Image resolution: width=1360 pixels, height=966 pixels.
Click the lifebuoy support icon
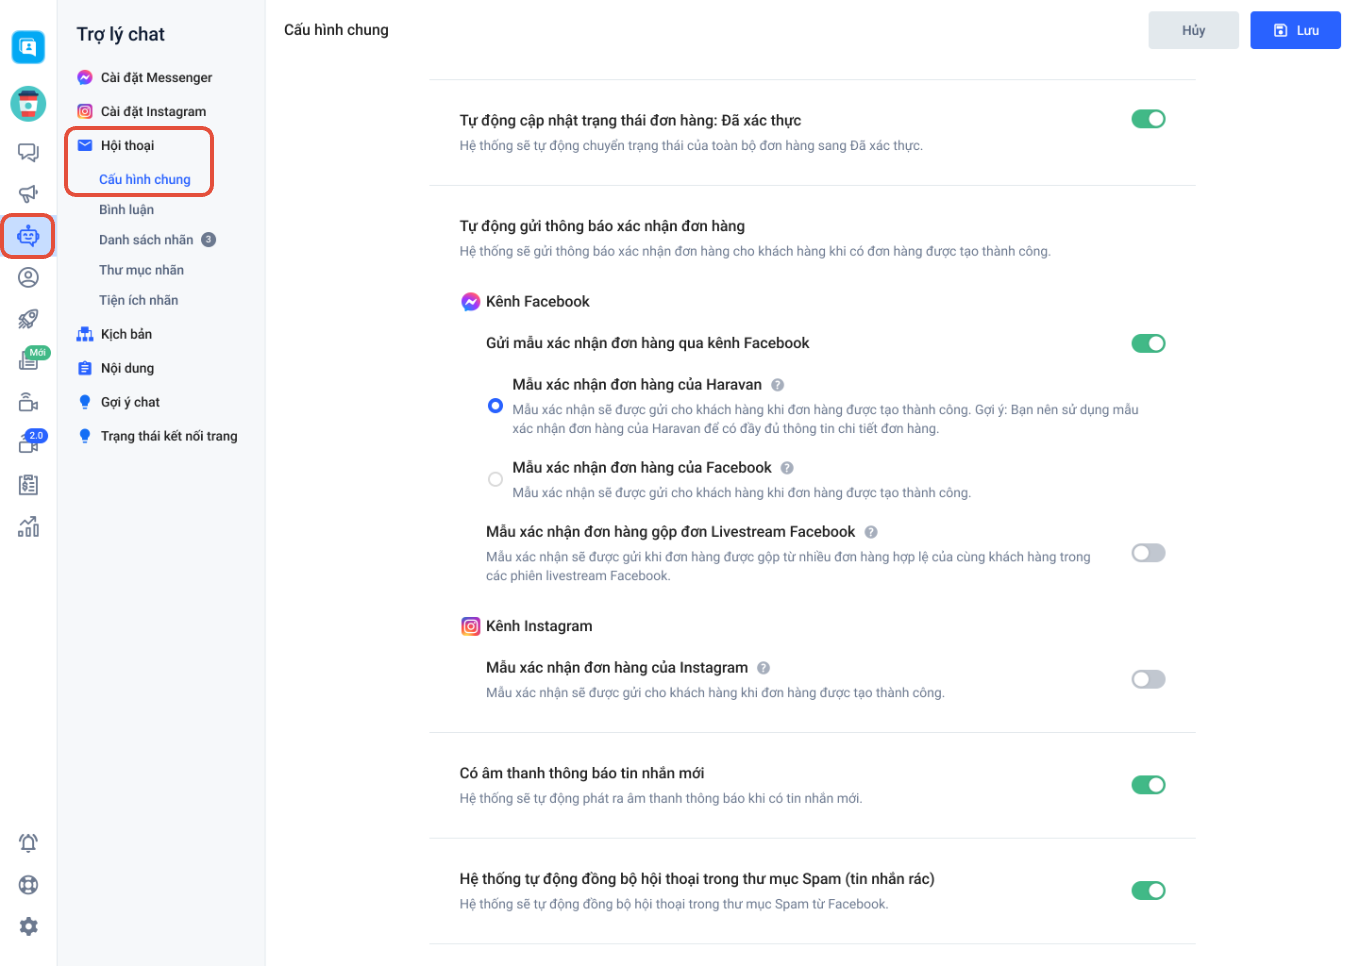(x=28, y=885)
